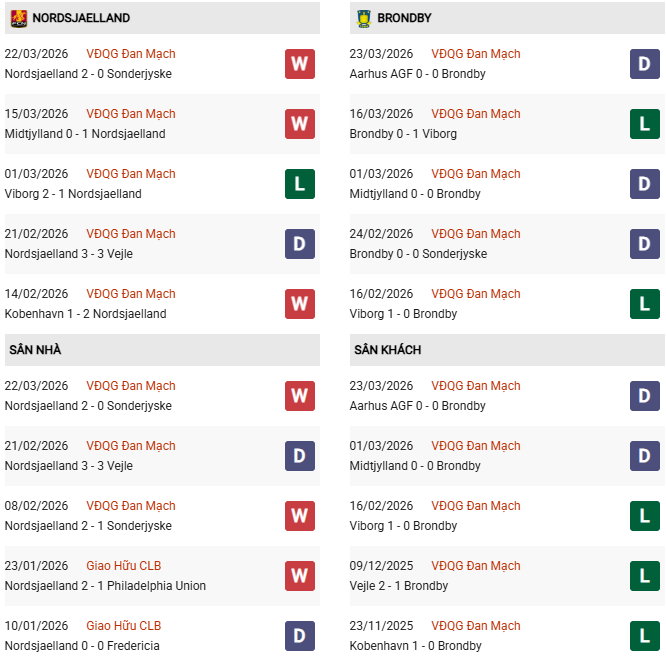Click L badge for Viborg 2-1 Nordsjaelland
The height and width of the screenshot is (659, 666).
coord(300,184)
